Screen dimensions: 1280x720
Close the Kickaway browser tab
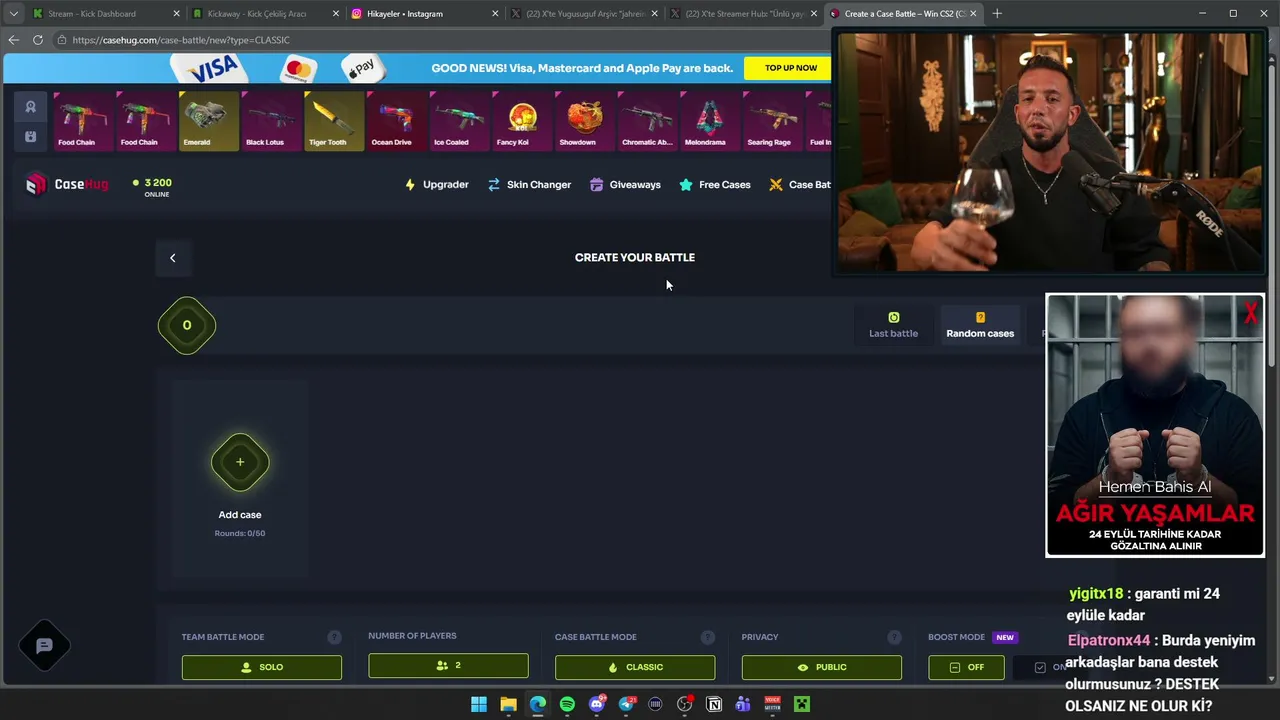pos(336,14)
